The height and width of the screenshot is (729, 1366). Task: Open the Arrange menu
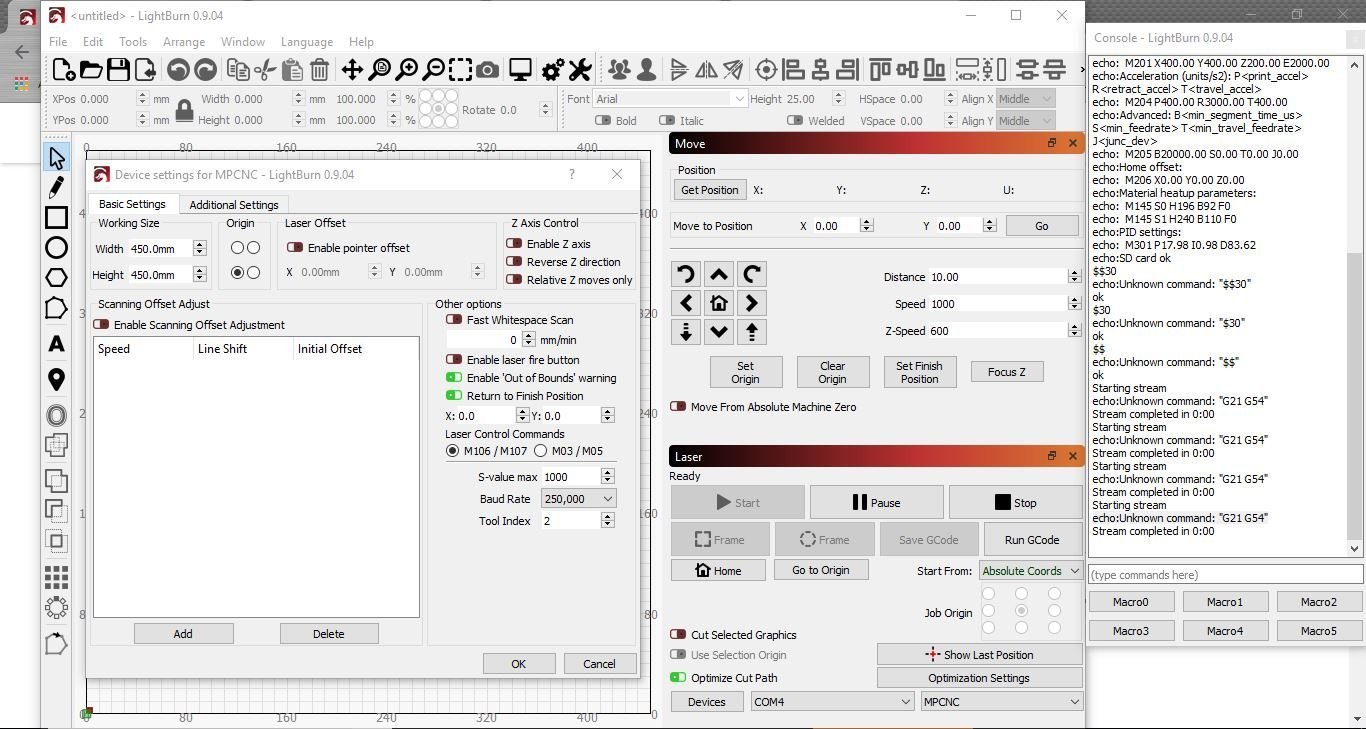[x=184, y=42]
